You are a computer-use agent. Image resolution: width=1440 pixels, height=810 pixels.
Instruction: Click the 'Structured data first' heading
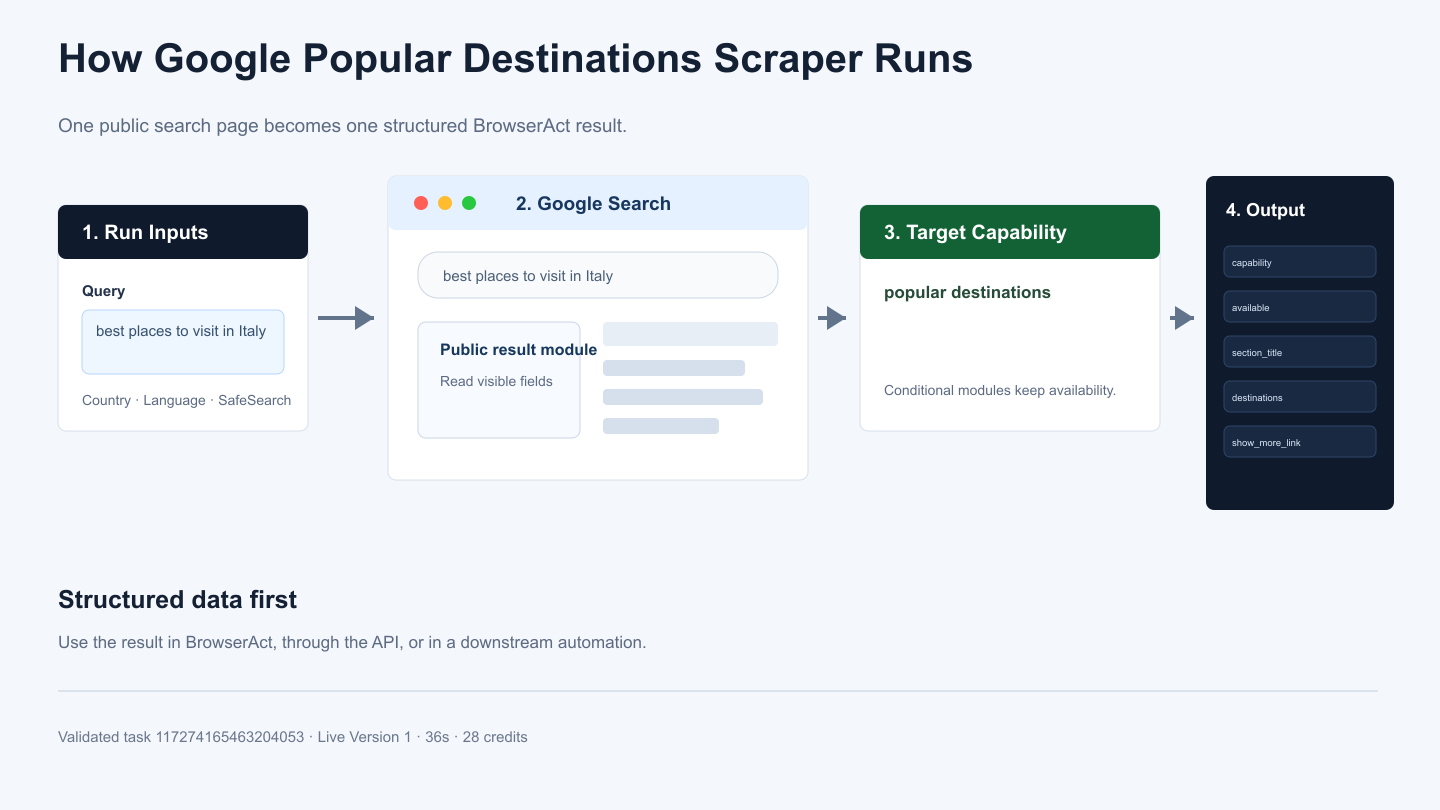[x=178, y=600]
